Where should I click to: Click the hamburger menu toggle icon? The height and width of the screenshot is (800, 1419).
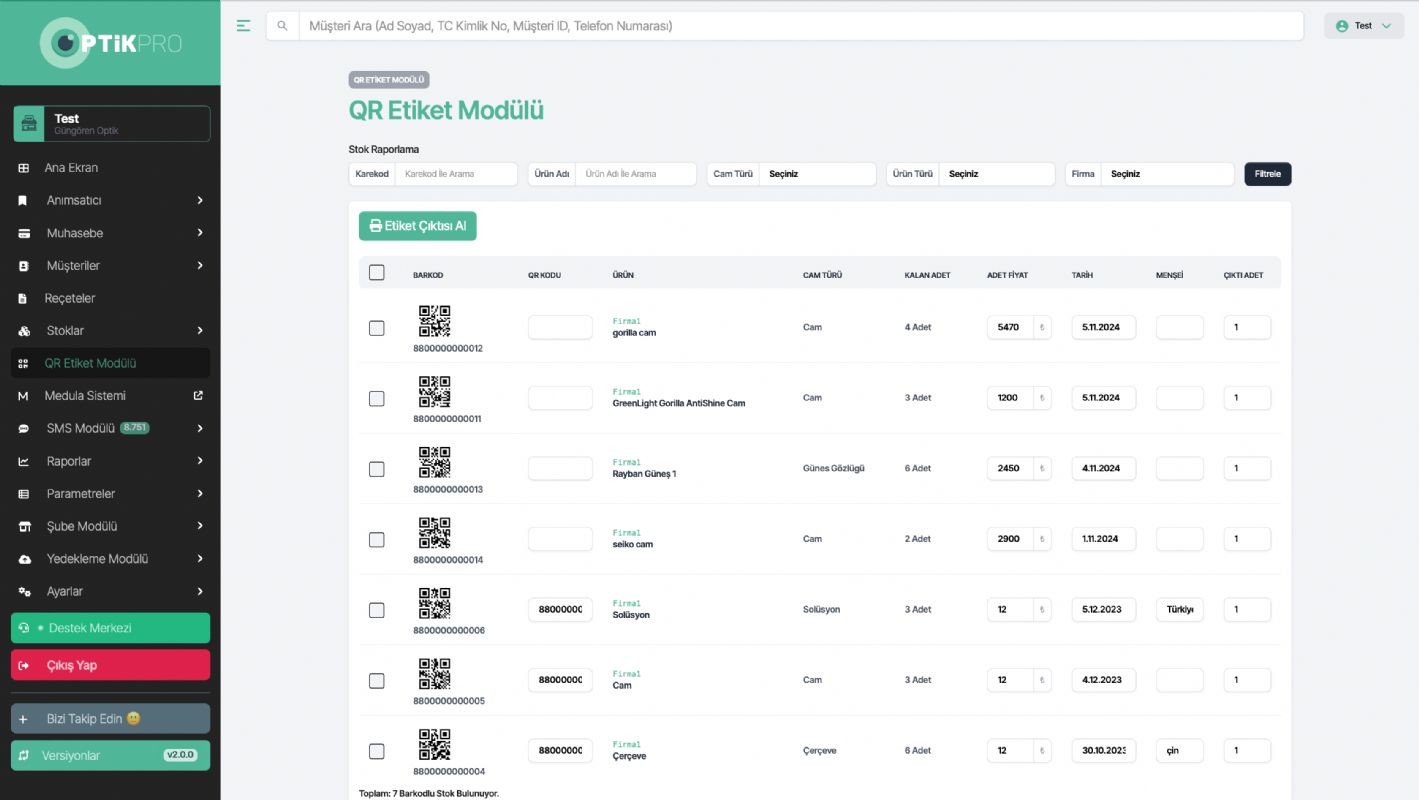[x=244, y=26]
